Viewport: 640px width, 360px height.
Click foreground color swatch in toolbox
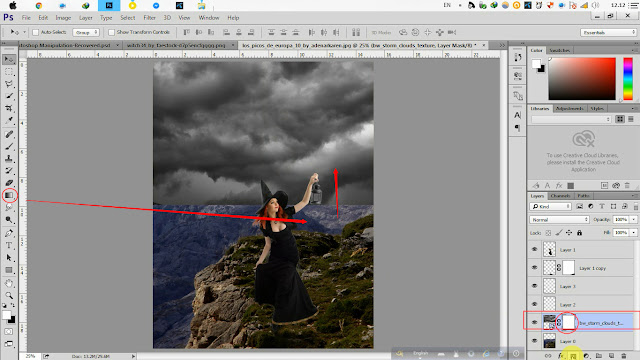(x=6, y=315)
